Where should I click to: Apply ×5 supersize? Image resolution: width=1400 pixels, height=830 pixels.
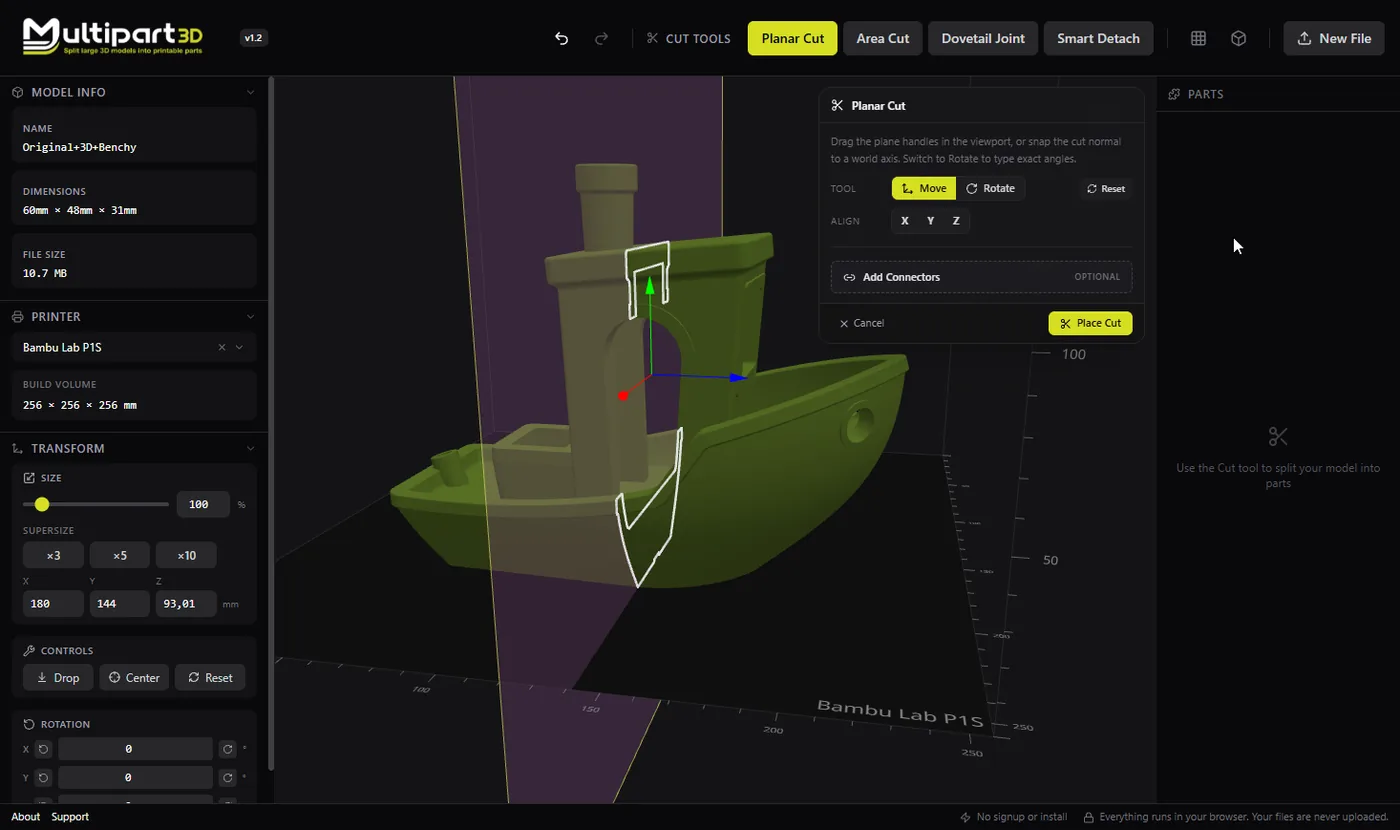[120, 555]
